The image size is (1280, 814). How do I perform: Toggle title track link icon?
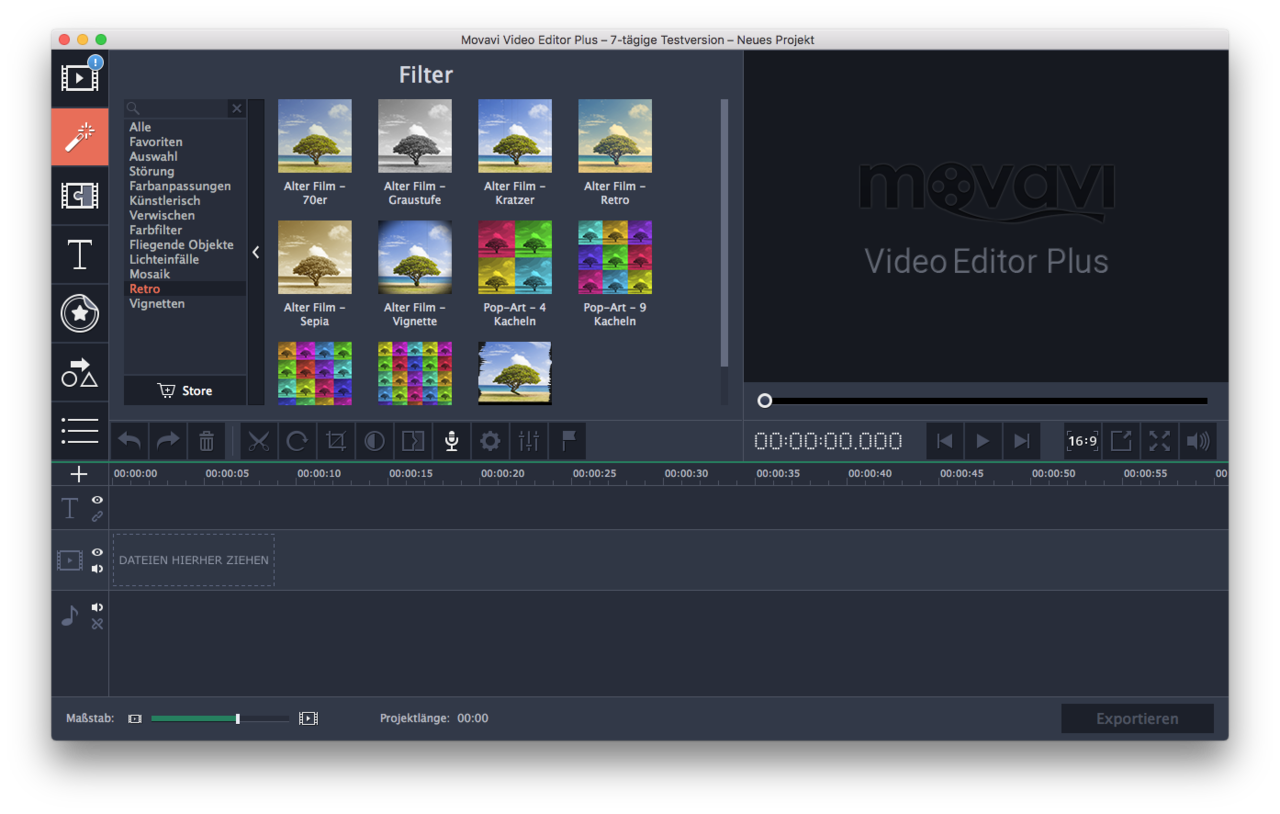(97, 517)
